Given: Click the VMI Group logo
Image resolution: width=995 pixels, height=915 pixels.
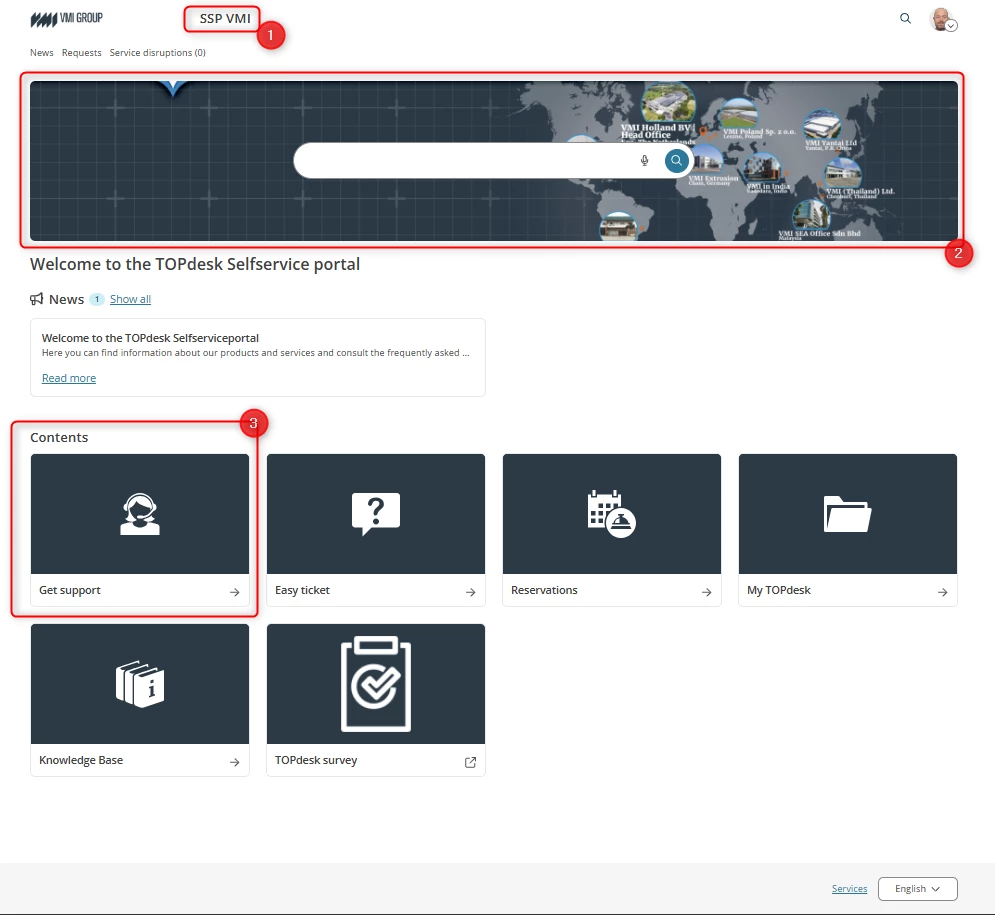Looking at the screenshot, I should [x=67, y=19].
